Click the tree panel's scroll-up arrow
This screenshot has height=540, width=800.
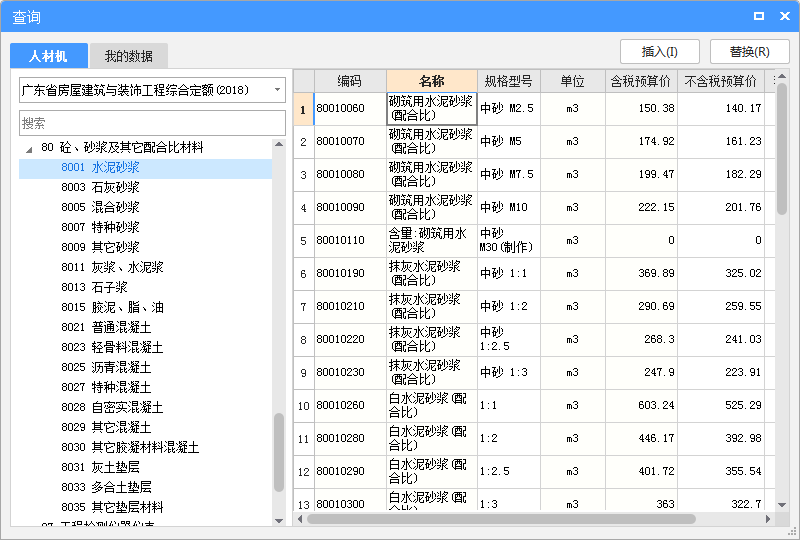tap(279, 144)
